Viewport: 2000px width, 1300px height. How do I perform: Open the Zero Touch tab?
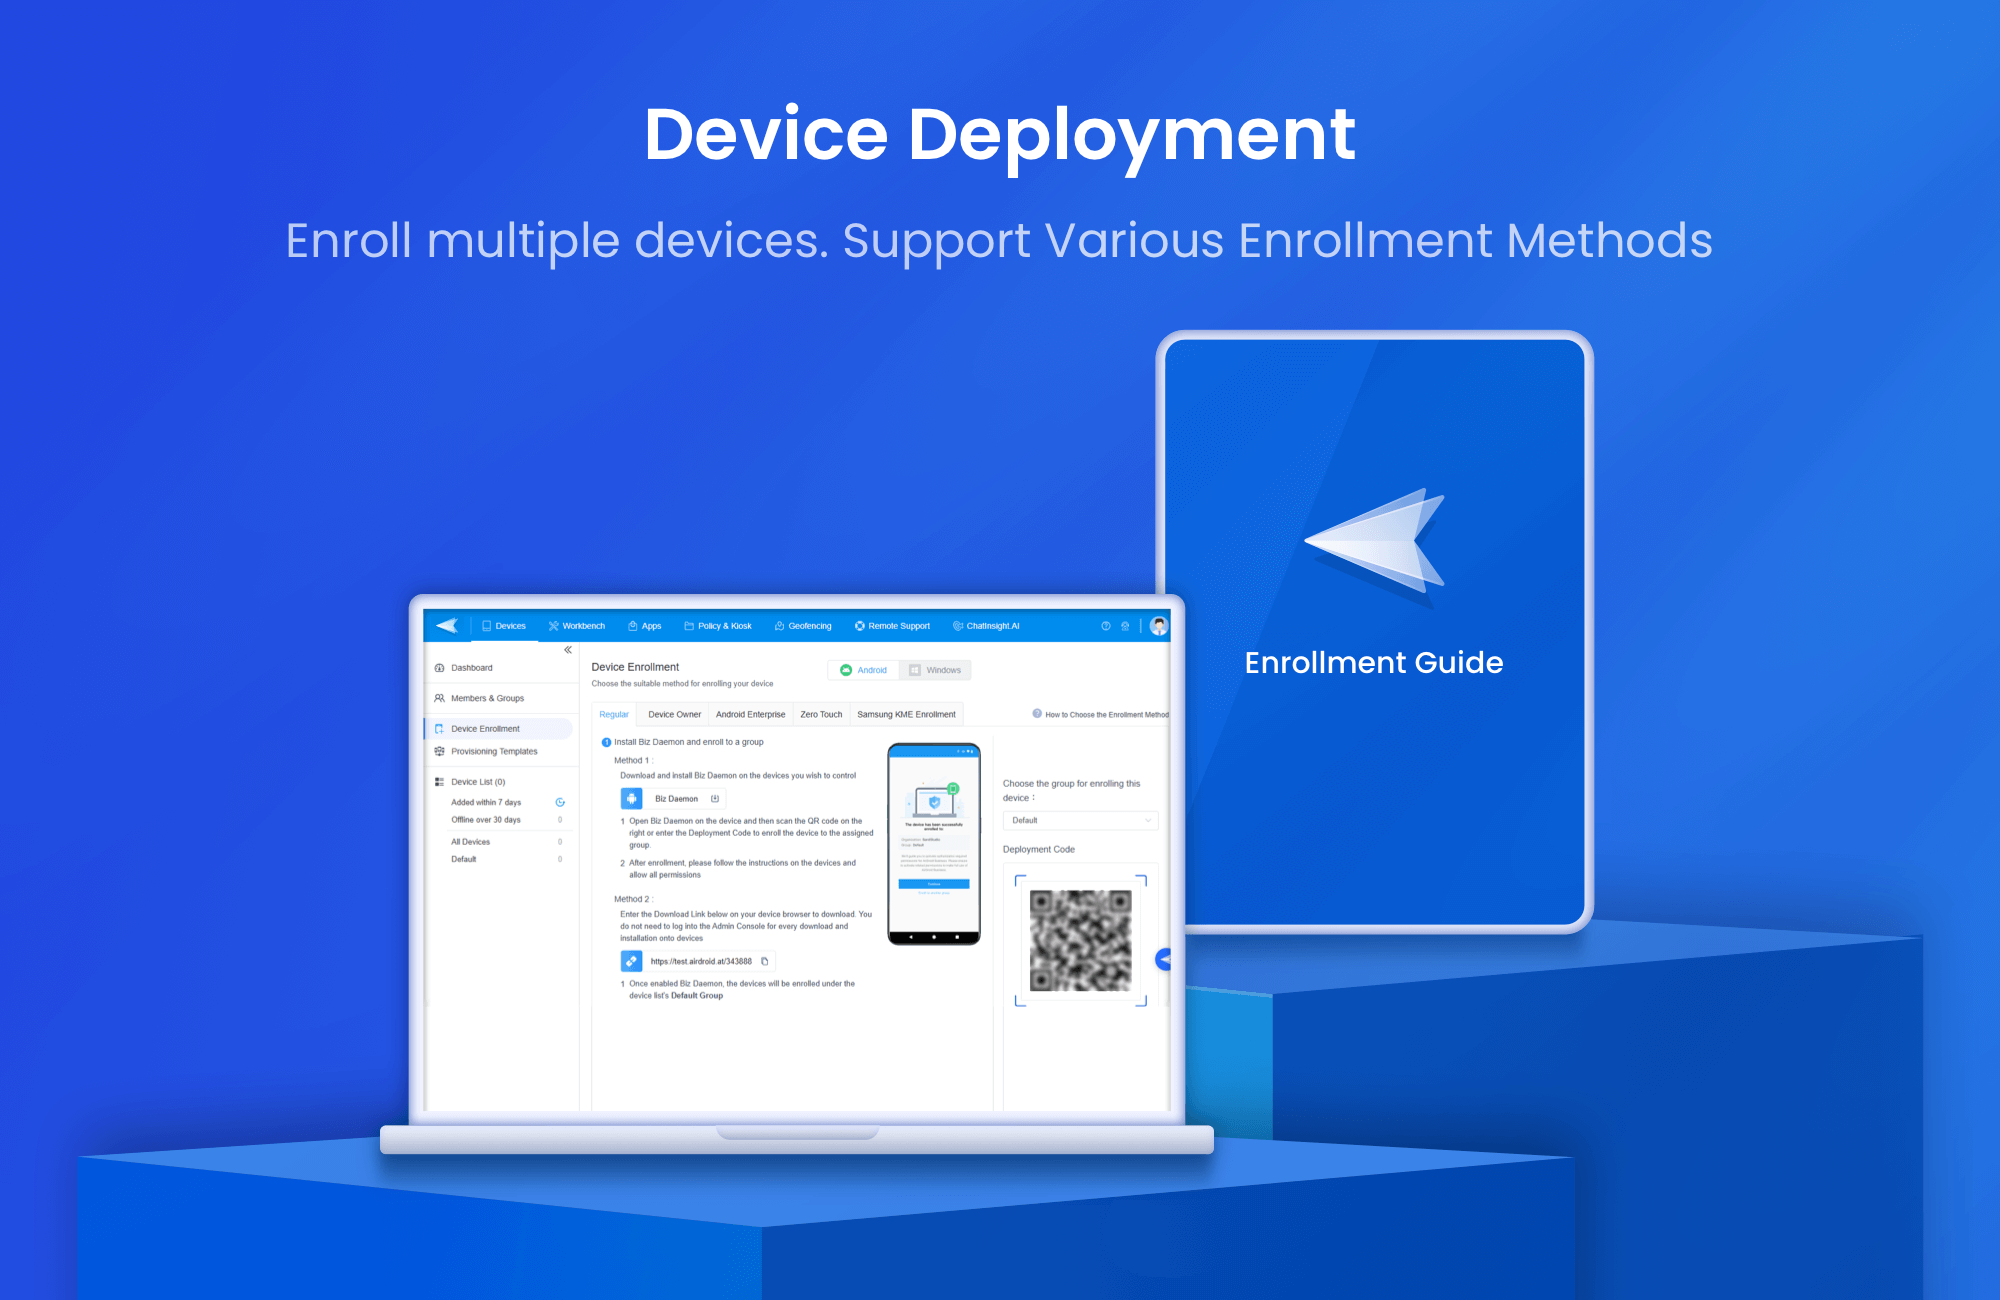821,715
